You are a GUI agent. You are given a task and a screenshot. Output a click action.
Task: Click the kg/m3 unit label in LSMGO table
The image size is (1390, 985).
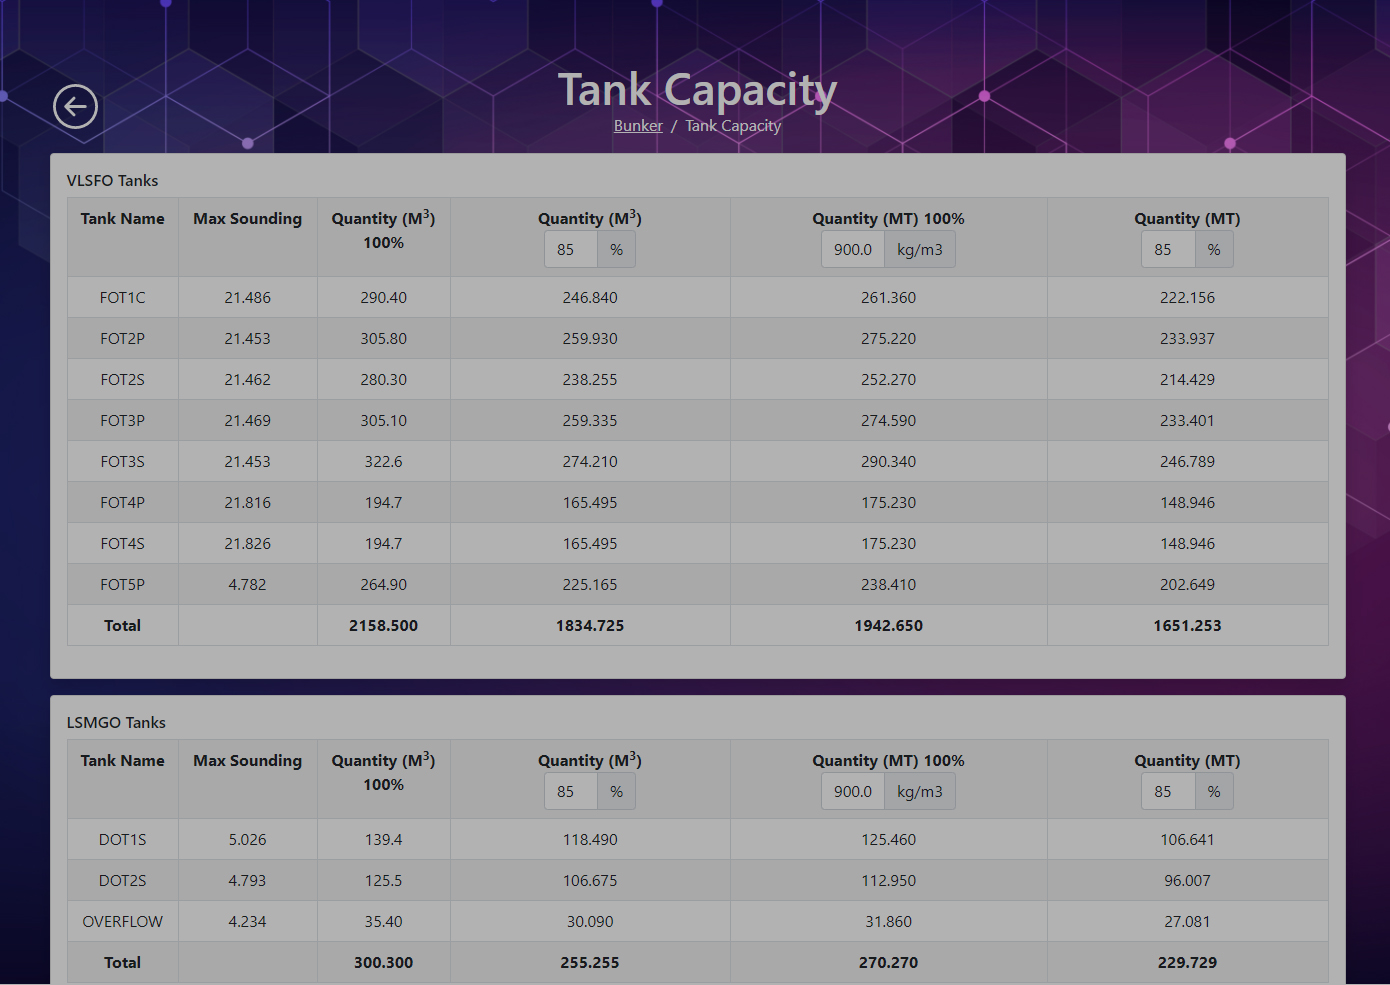pyautogui.click(x=920, y=792)
